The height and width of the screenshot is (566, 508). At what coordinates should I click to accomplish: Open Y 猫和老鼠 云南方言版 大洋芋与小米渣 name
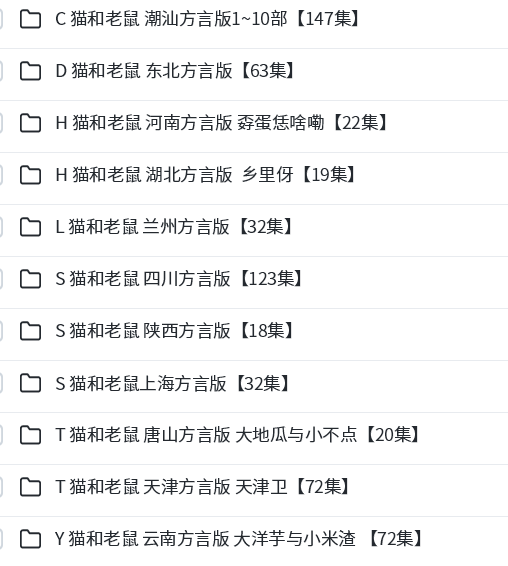click(239, 539)
